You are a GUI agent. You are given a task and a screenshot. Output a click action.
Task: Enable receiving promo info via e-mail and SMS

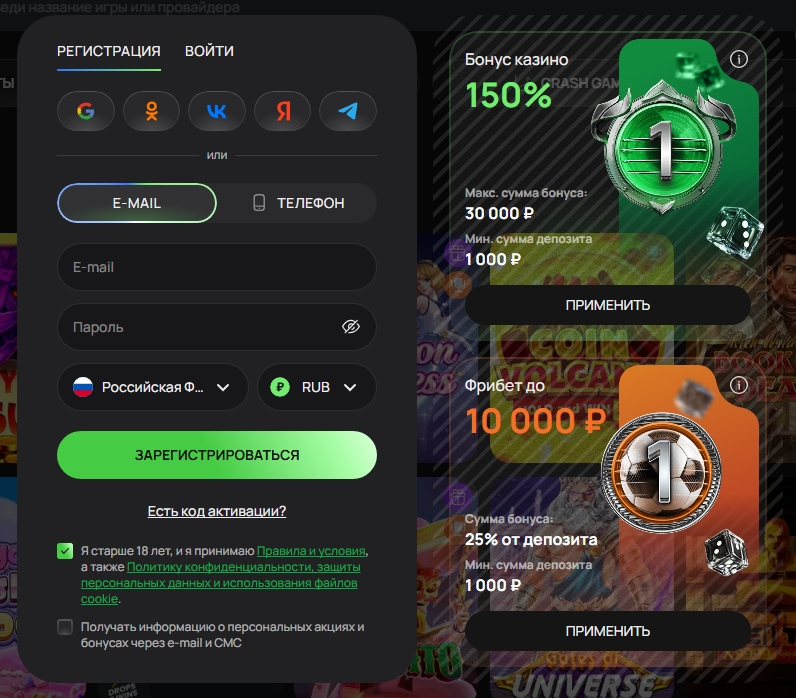[x=65, y=627]
